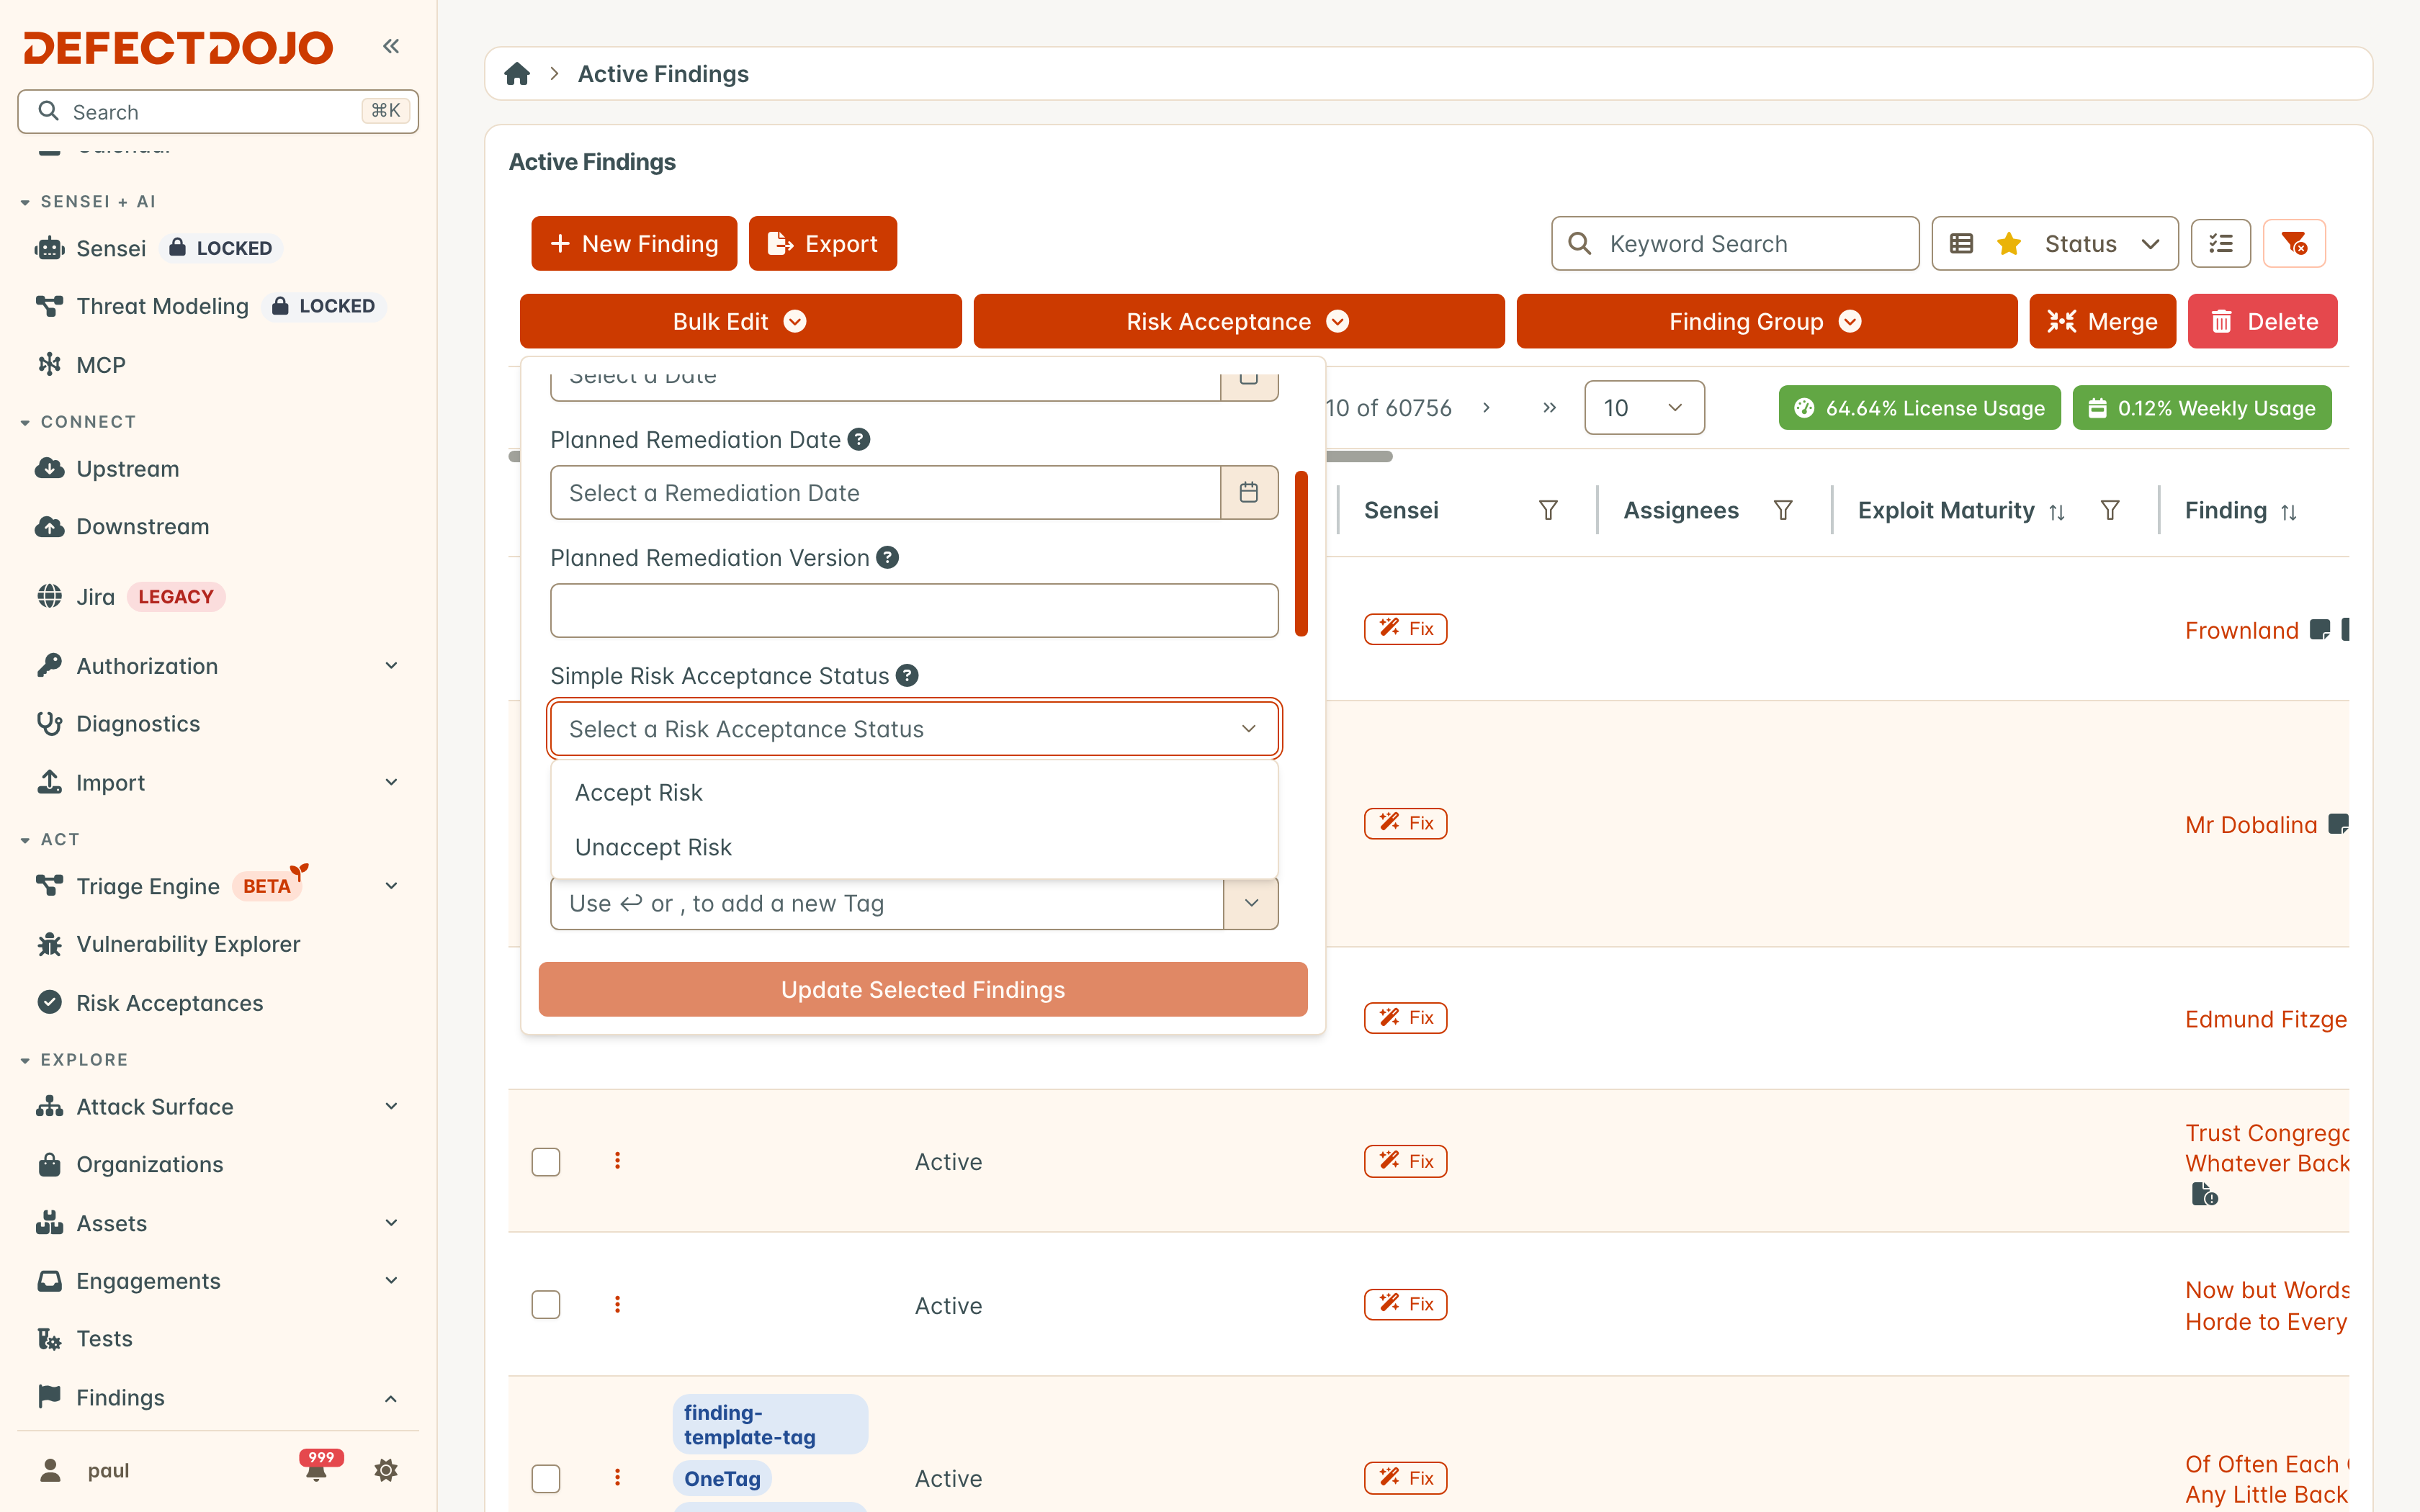Image resolution: width=2420 pixels, height=1512 pixels.
Task: Open calendar picker for Planned Remediation Date
Action: 1249,492
